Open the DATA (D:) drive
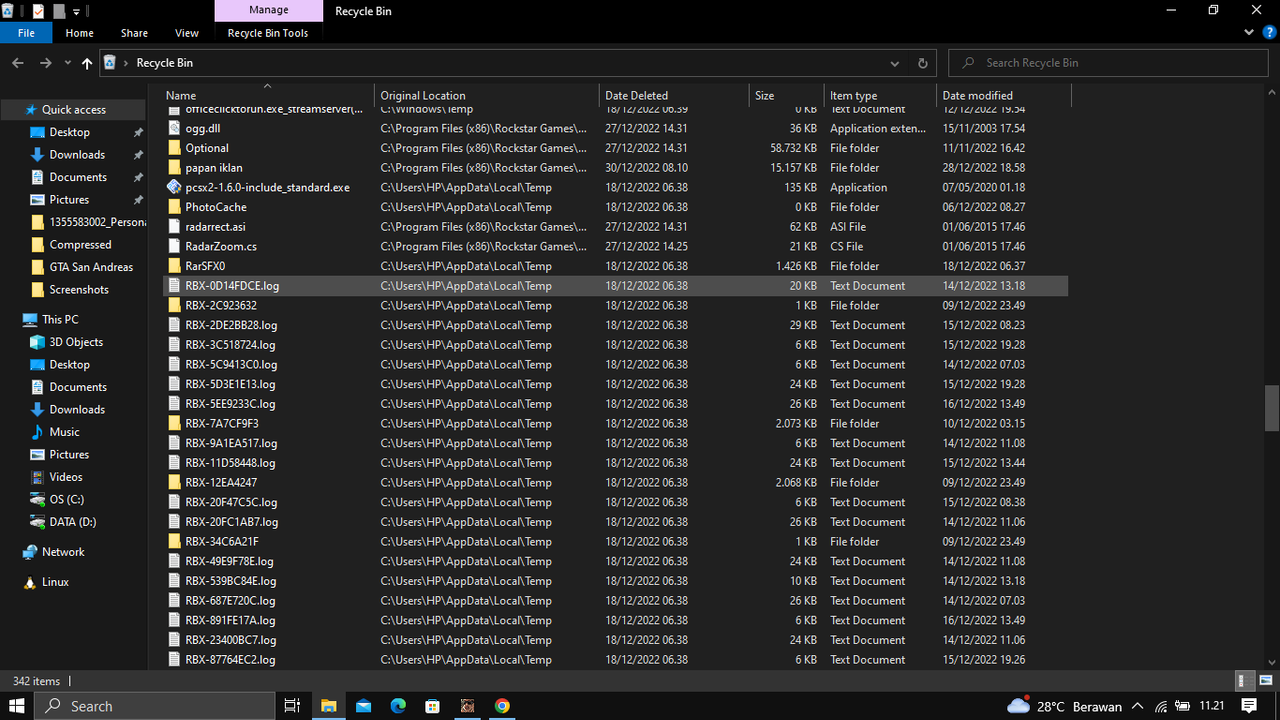Image resolution: width=1280 pixels, height=720 pixels. pyautogui.click(x=72, y=522)
